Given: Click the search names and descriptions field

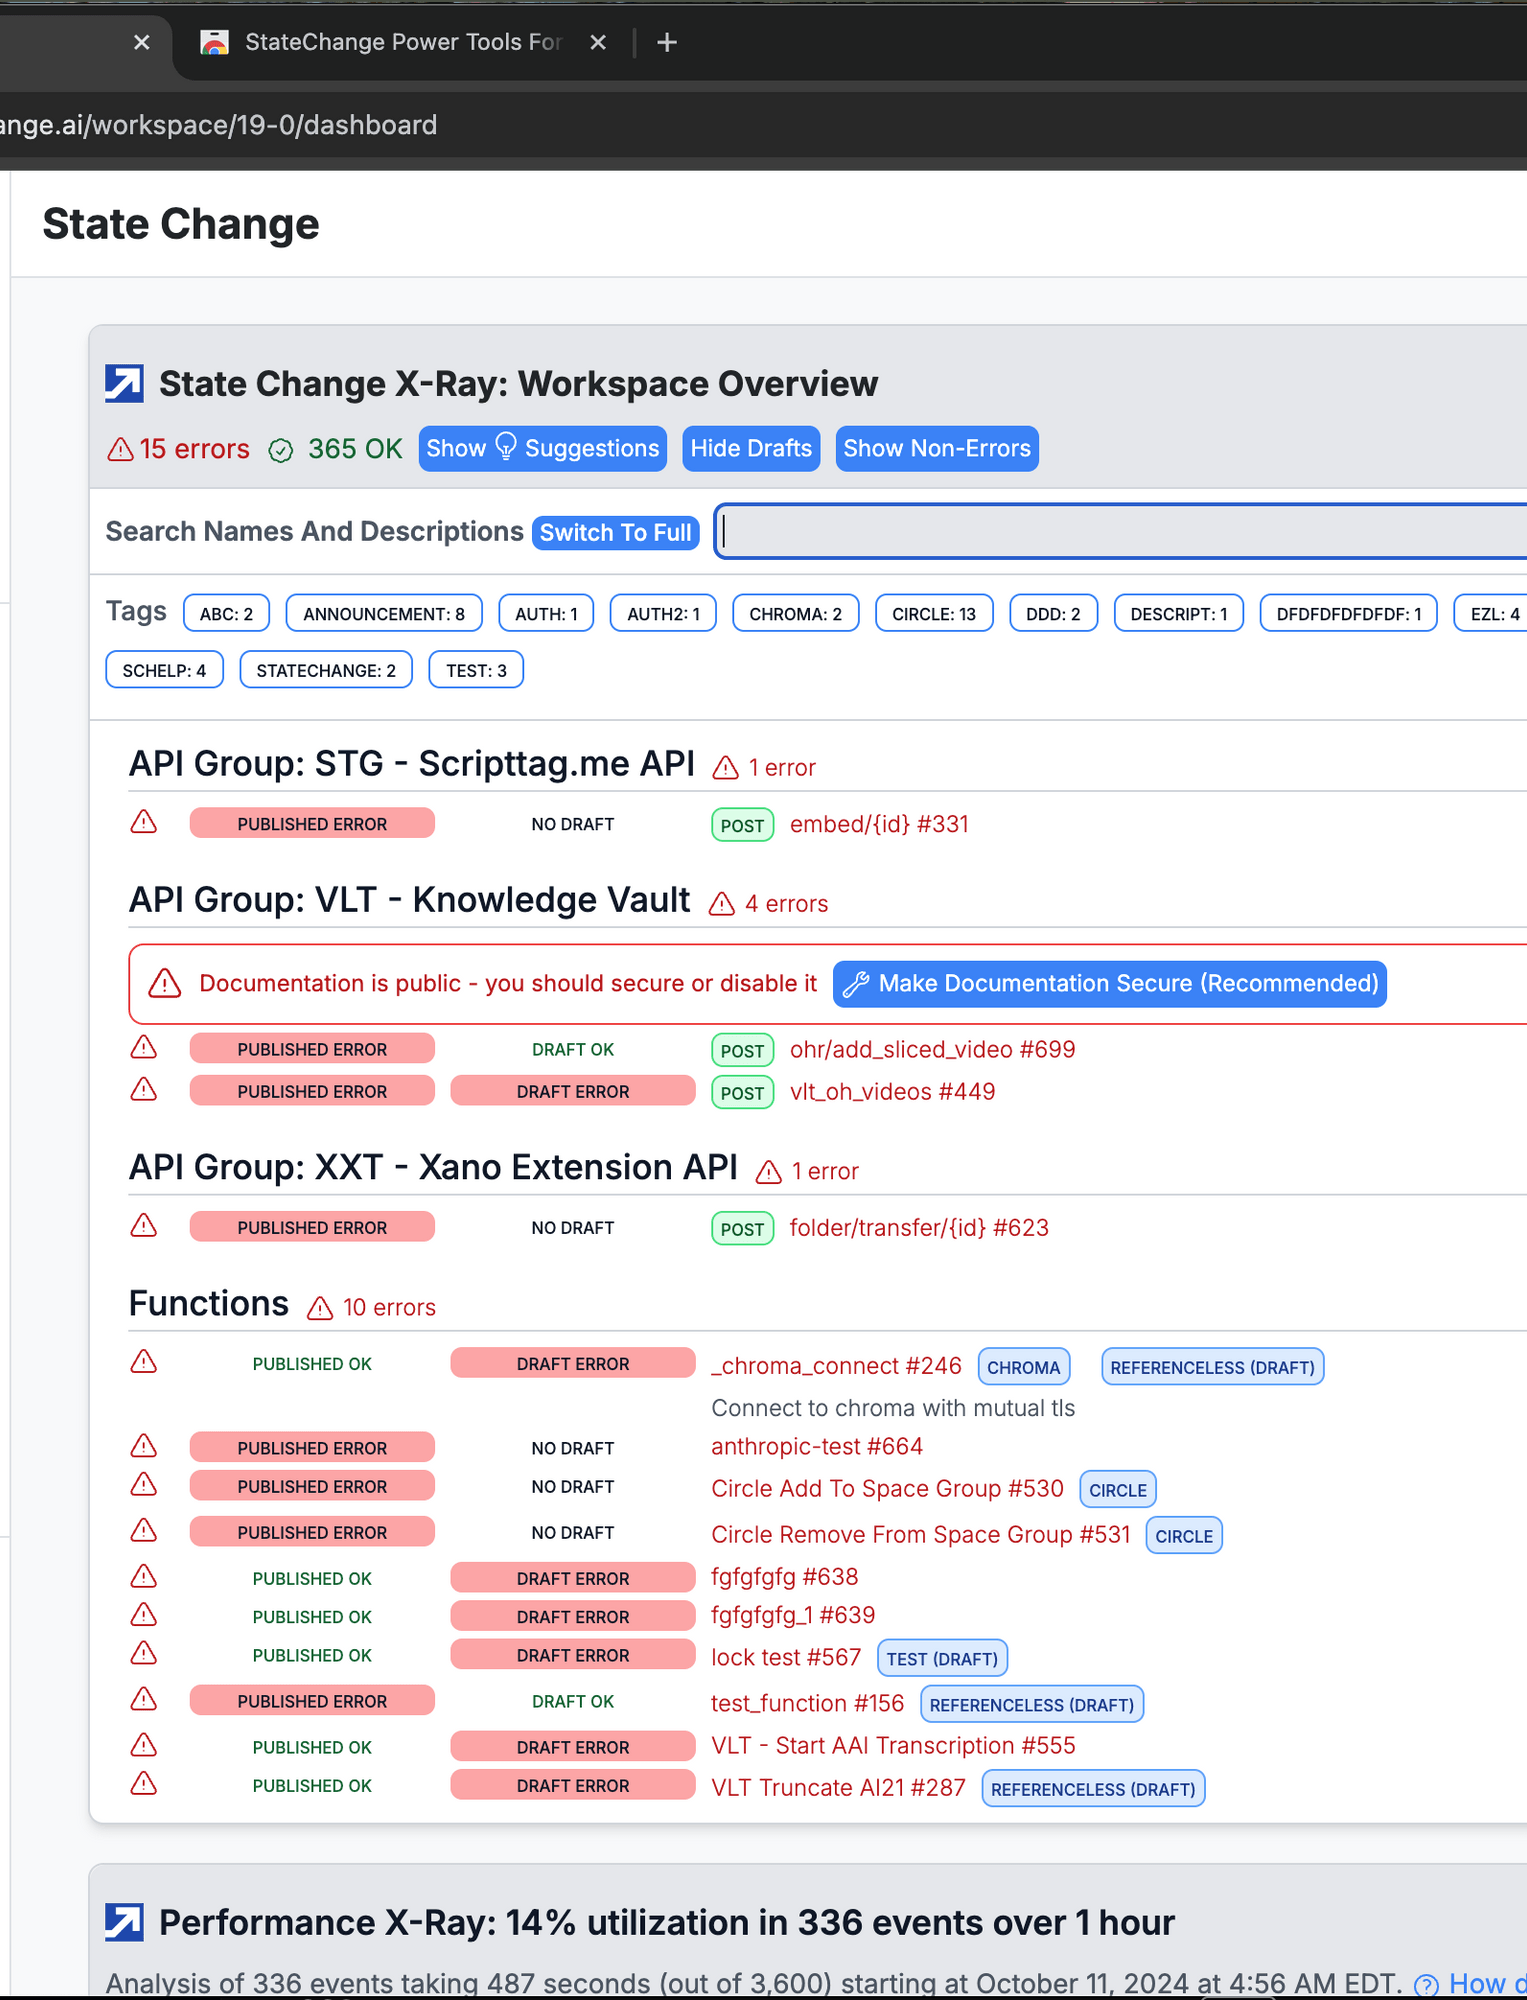Looking at the screenshot, I should pyautogui.click(x=1120, y=532).
